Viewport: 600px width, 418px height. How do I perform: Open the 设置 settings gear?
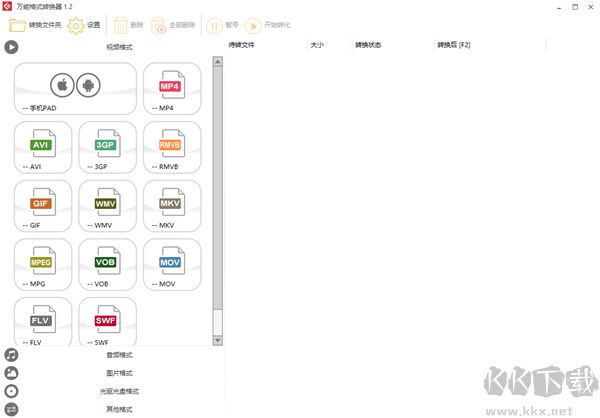point(83,25)
